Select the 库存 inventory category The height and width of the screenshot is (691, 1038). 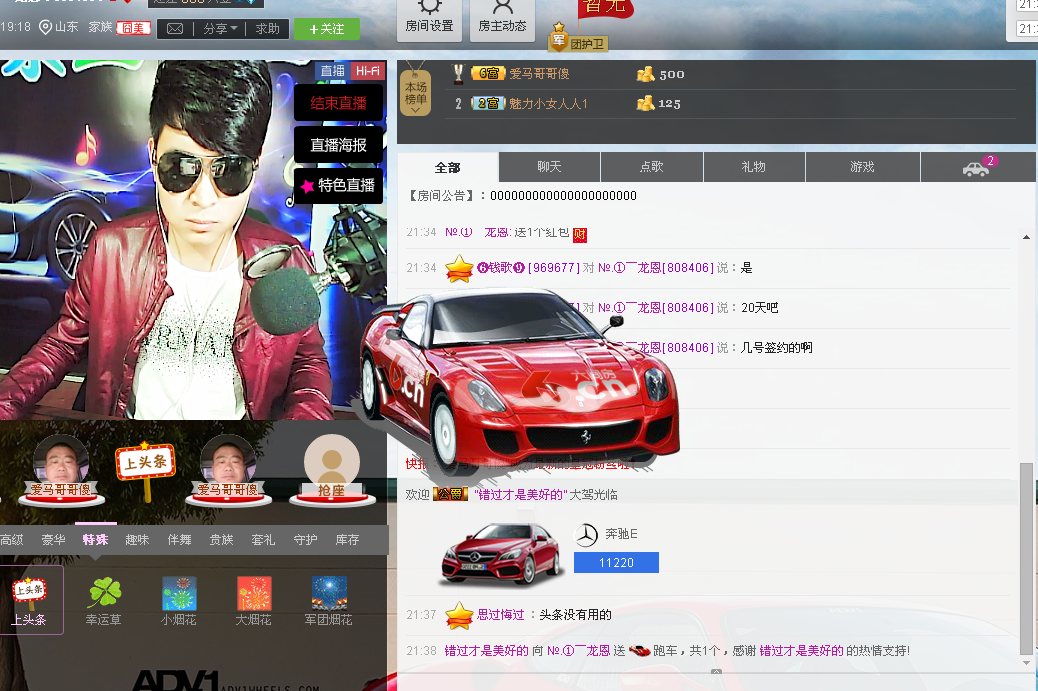pos(348,539)
